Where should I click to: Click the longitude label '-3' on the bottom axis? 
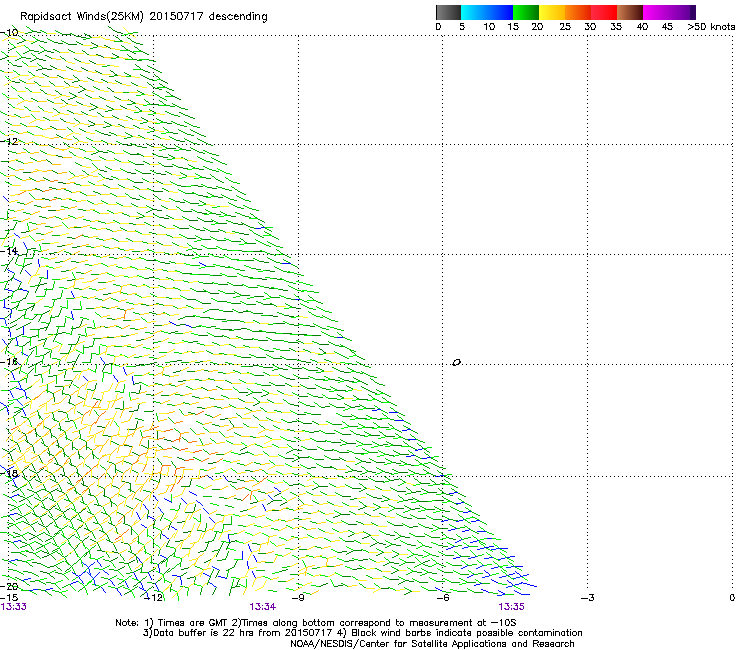pyautogui.click(x=587, y=598)
